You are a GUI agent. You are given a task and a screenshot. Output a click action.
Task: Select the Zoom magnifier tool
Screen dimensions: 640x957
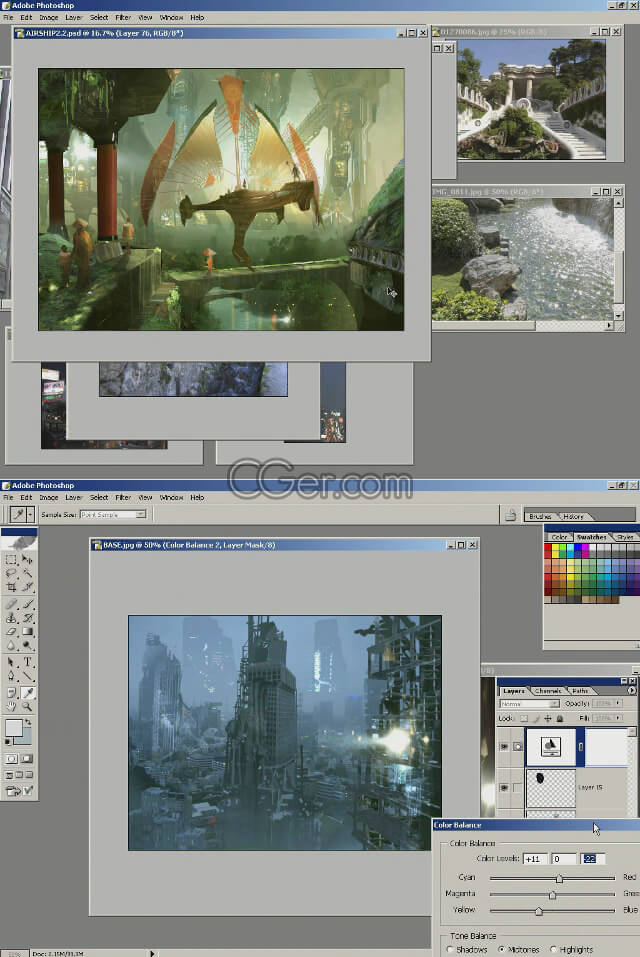pos(27,706)
